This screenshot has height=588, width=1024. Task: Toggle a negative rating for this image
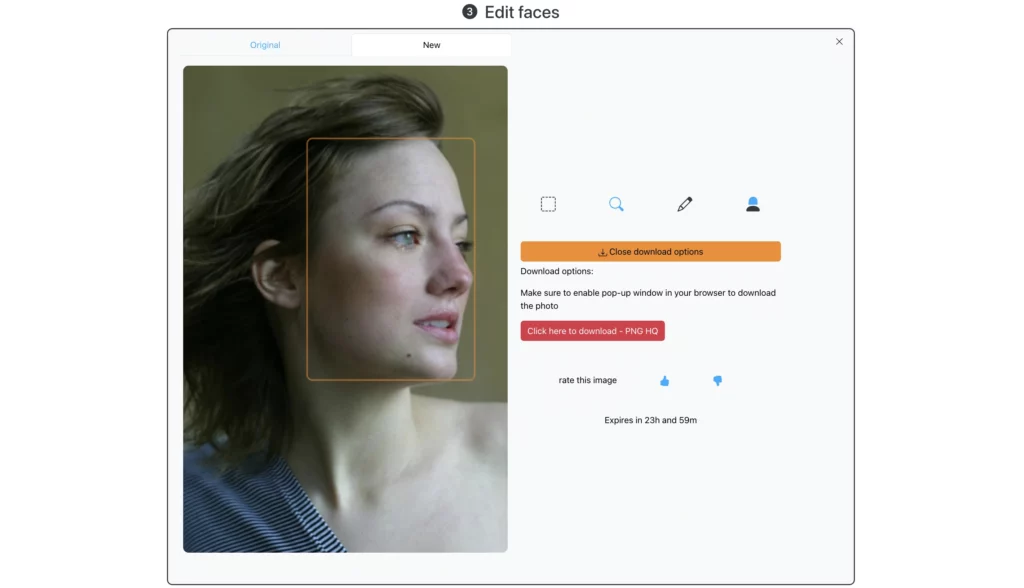click(718, 380)
